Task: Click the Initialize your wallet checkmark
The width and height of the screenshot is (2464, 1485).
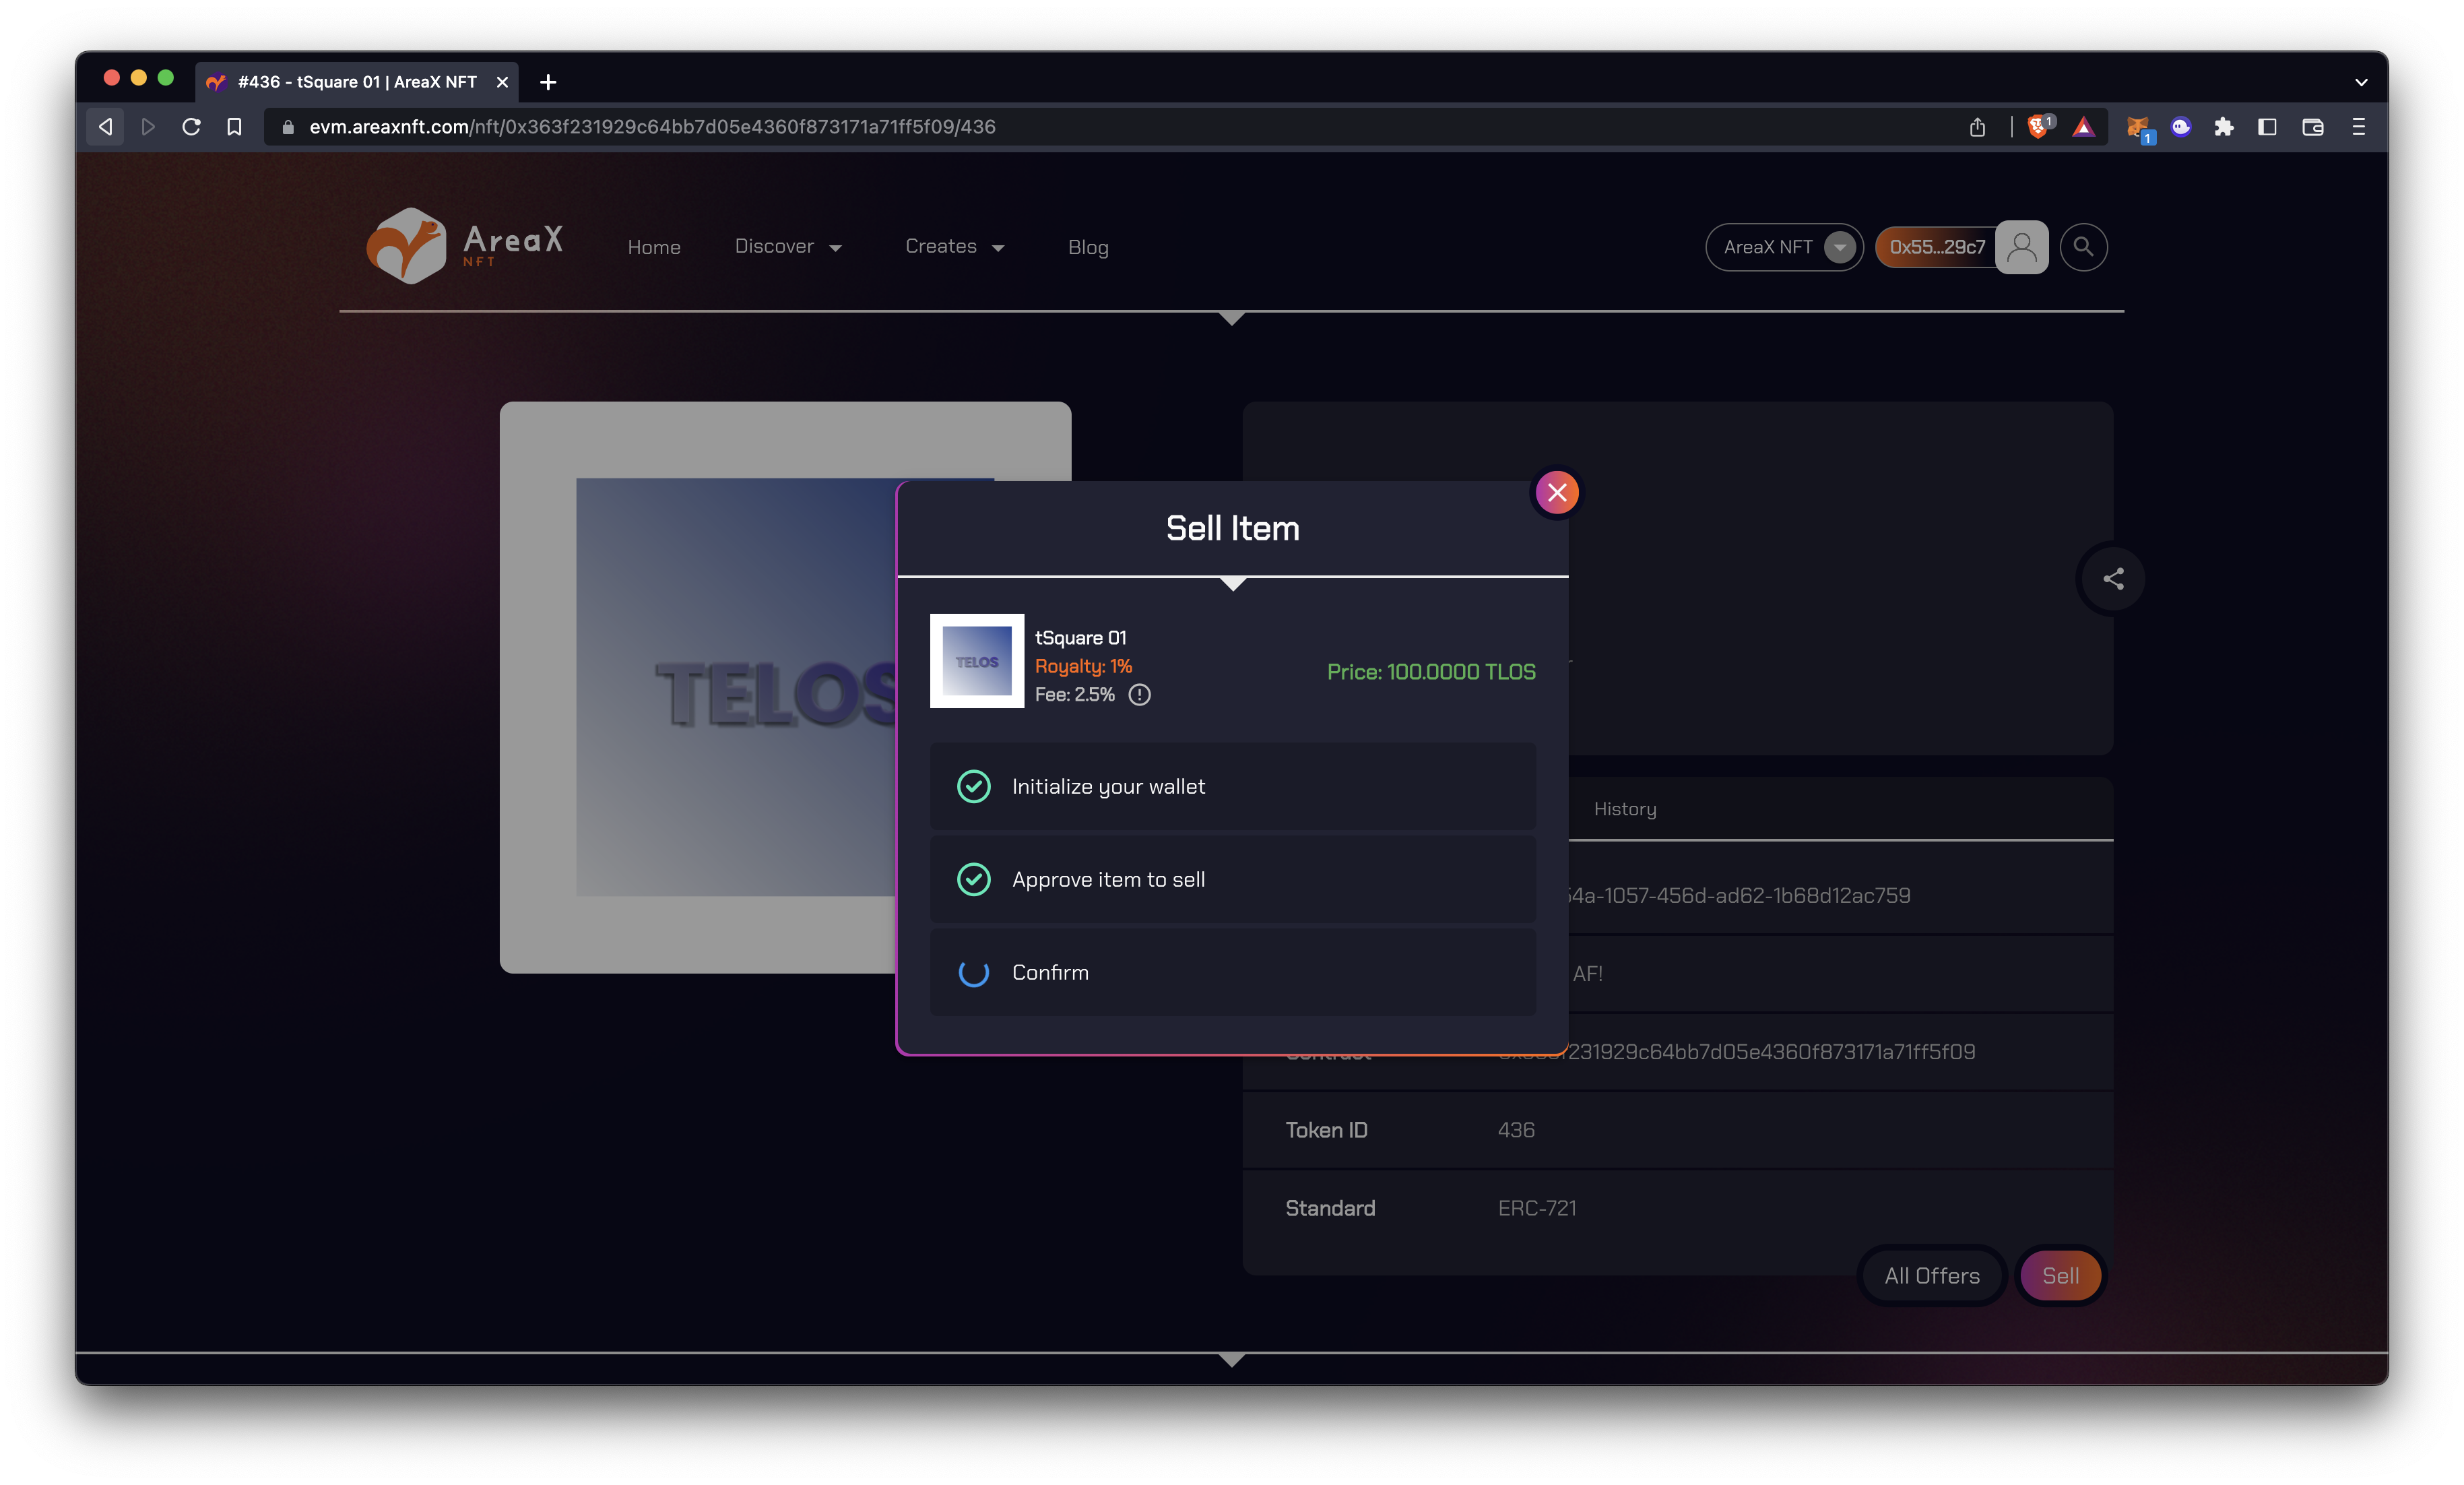Action: coord(973,787)
